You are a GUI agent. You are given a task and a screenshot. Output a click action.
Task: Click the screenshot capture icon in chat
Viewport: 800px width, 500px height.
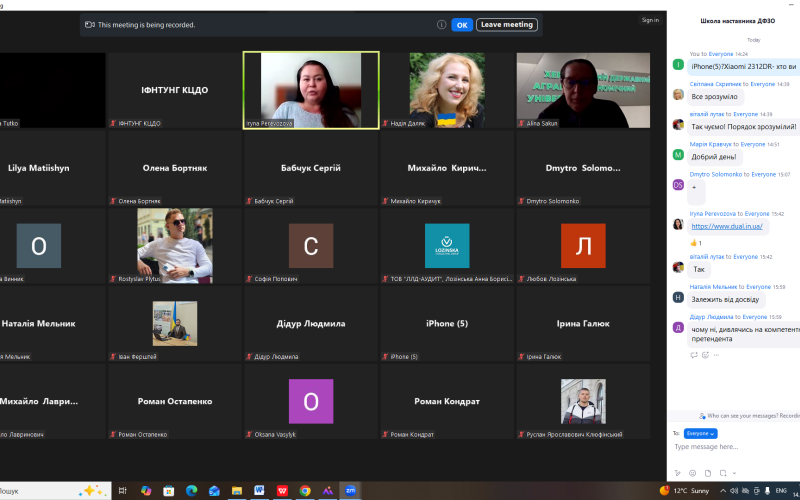[x=723, y=473]
